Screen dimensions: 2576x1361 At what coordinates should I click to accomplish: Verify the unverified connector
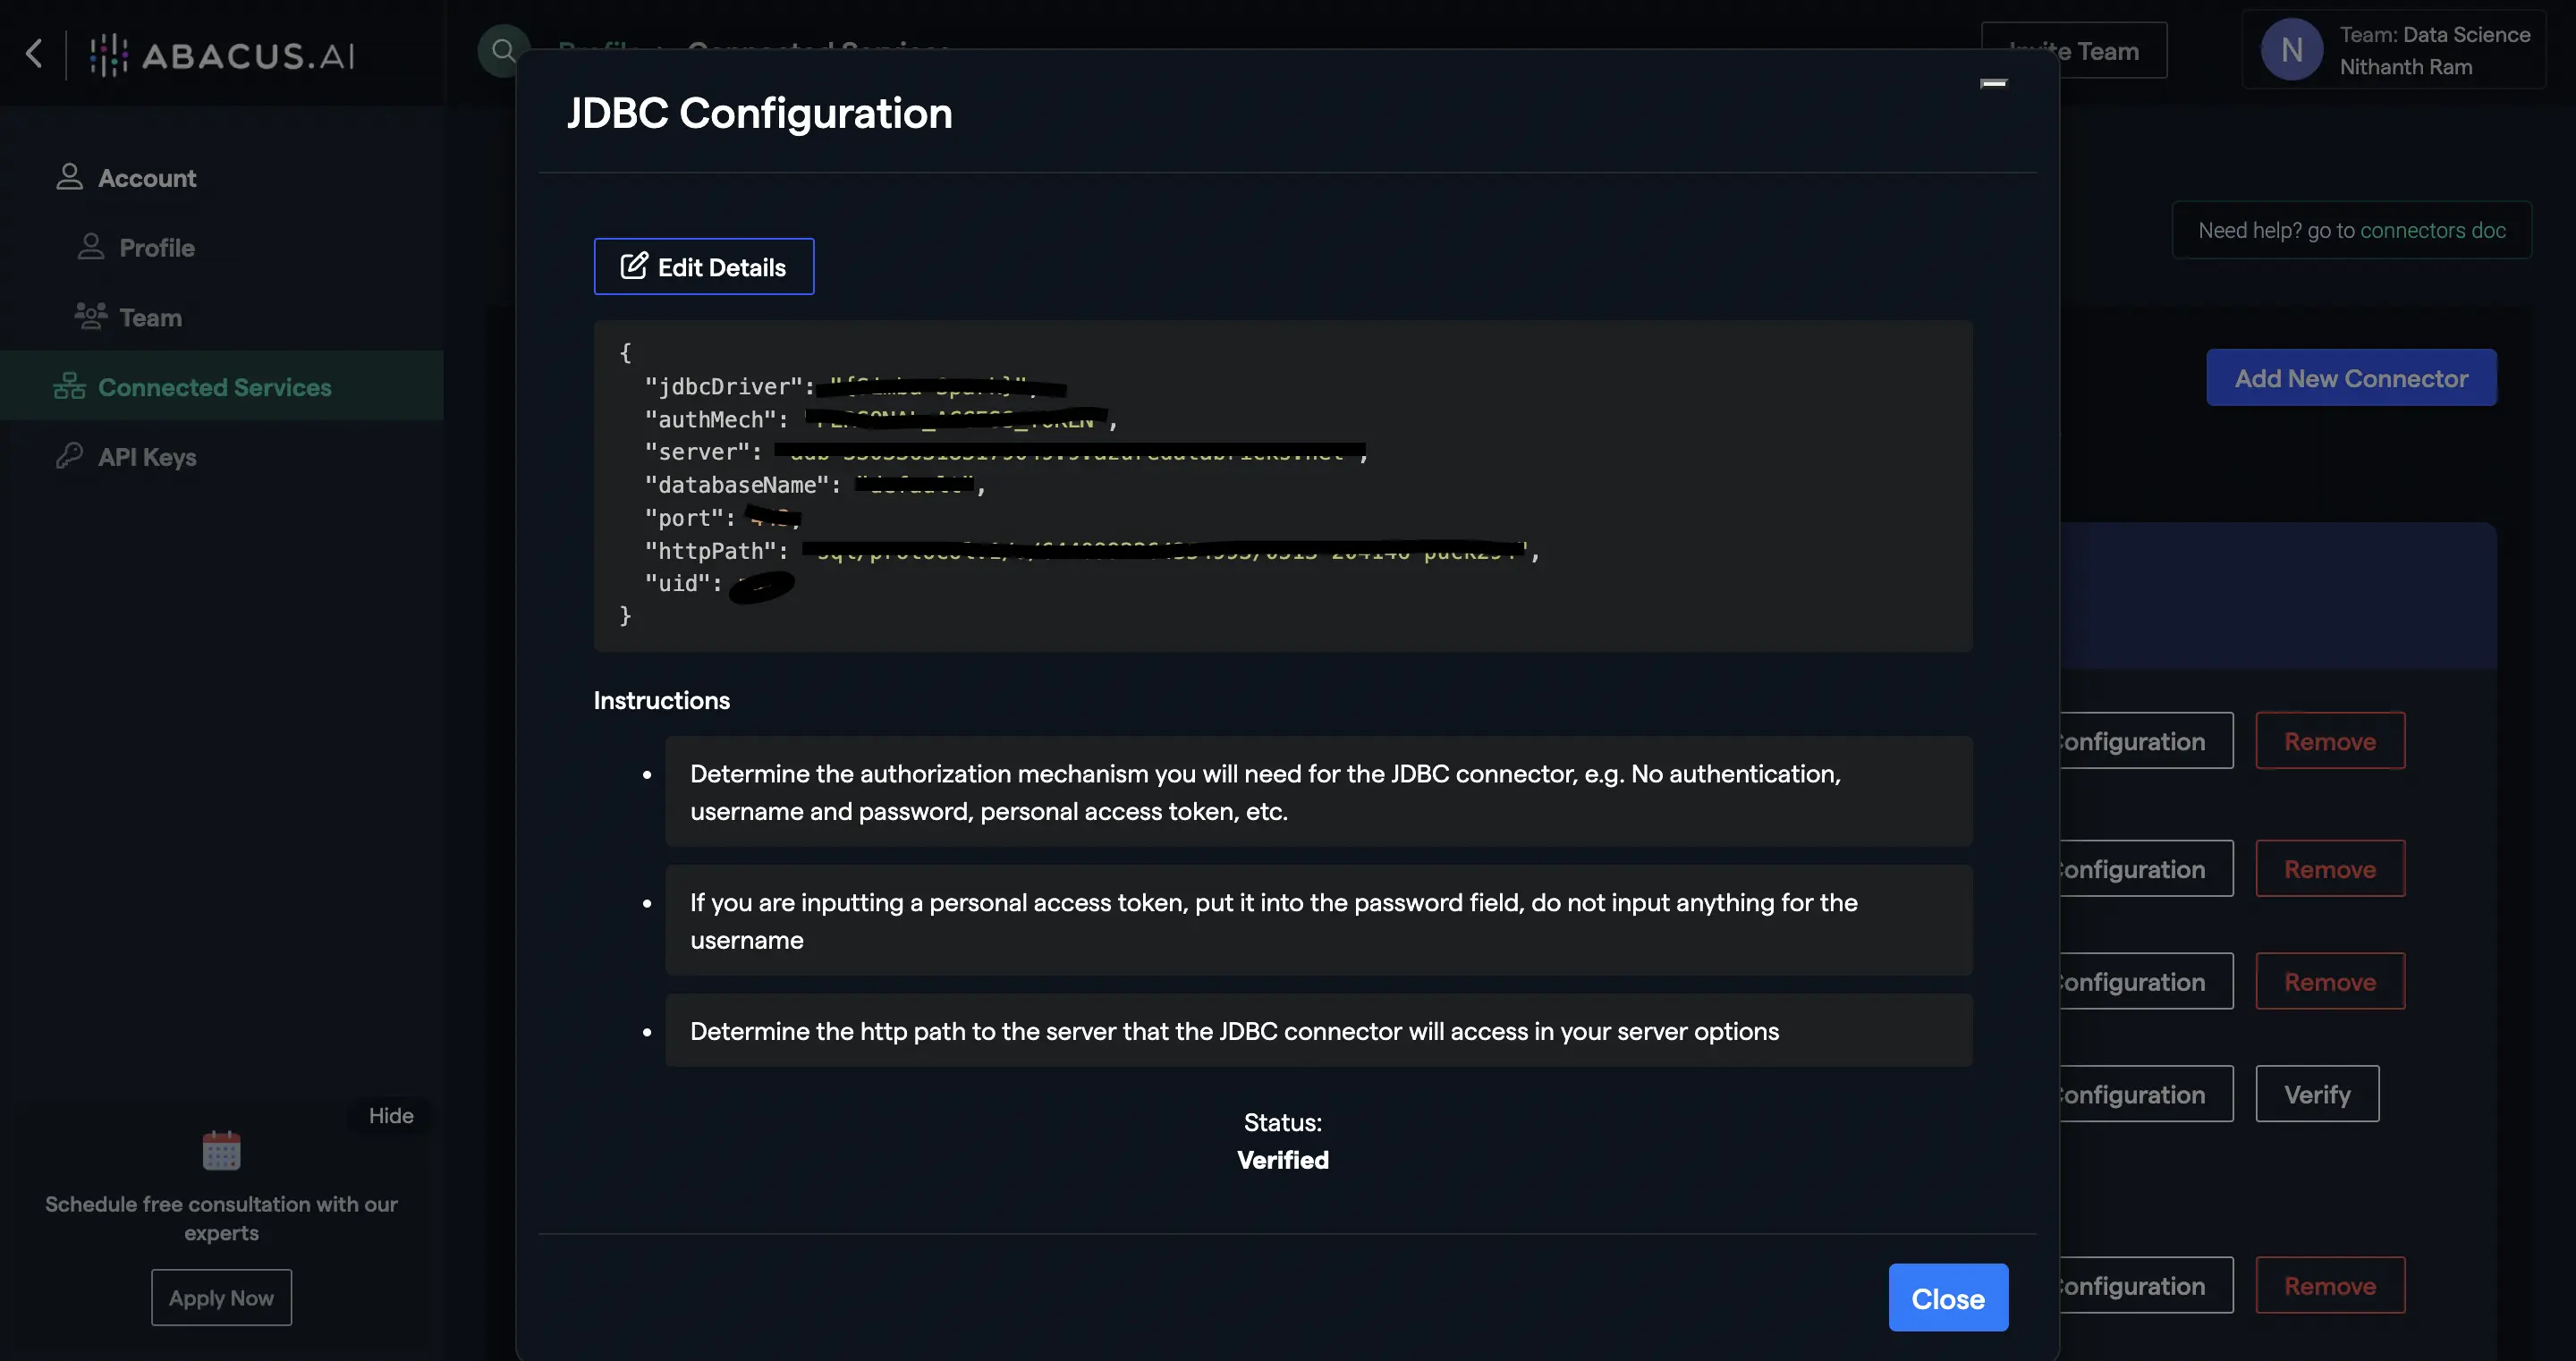(x=2317, y=1093)
